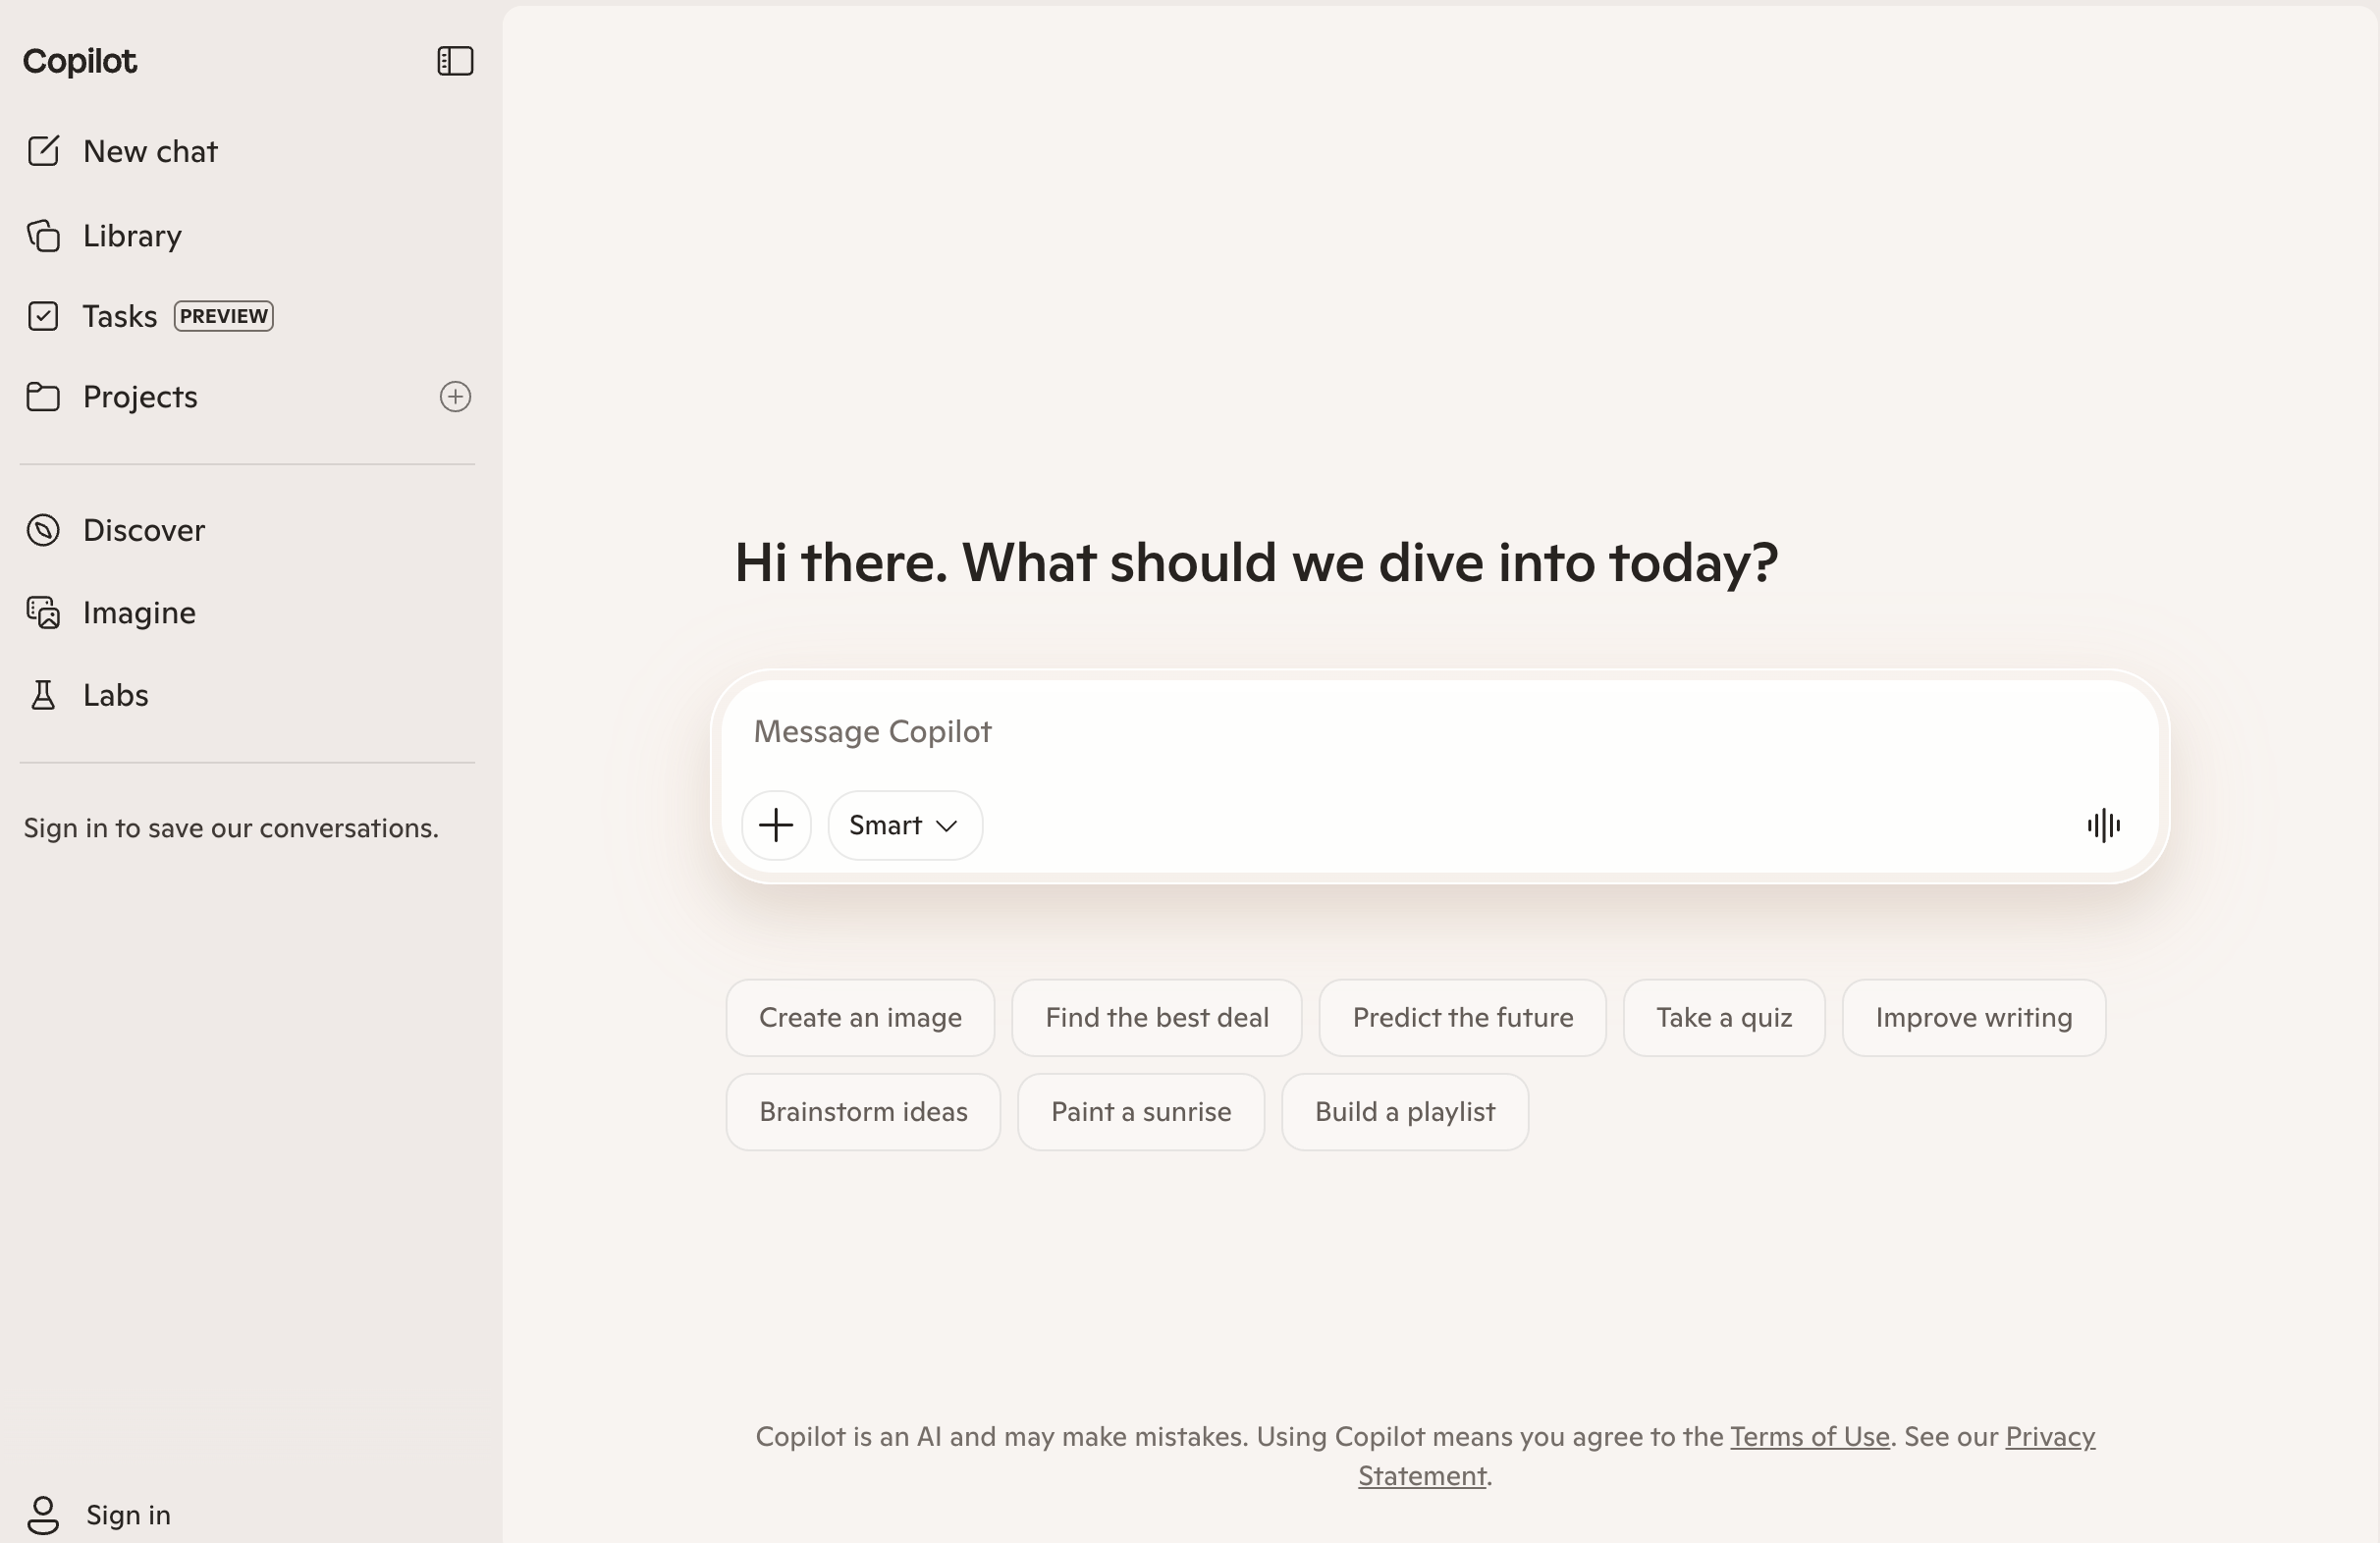This screenshot has width=2380, height=1543.
Task: Add a new project with the plus icon
Action: click(455, 397)
